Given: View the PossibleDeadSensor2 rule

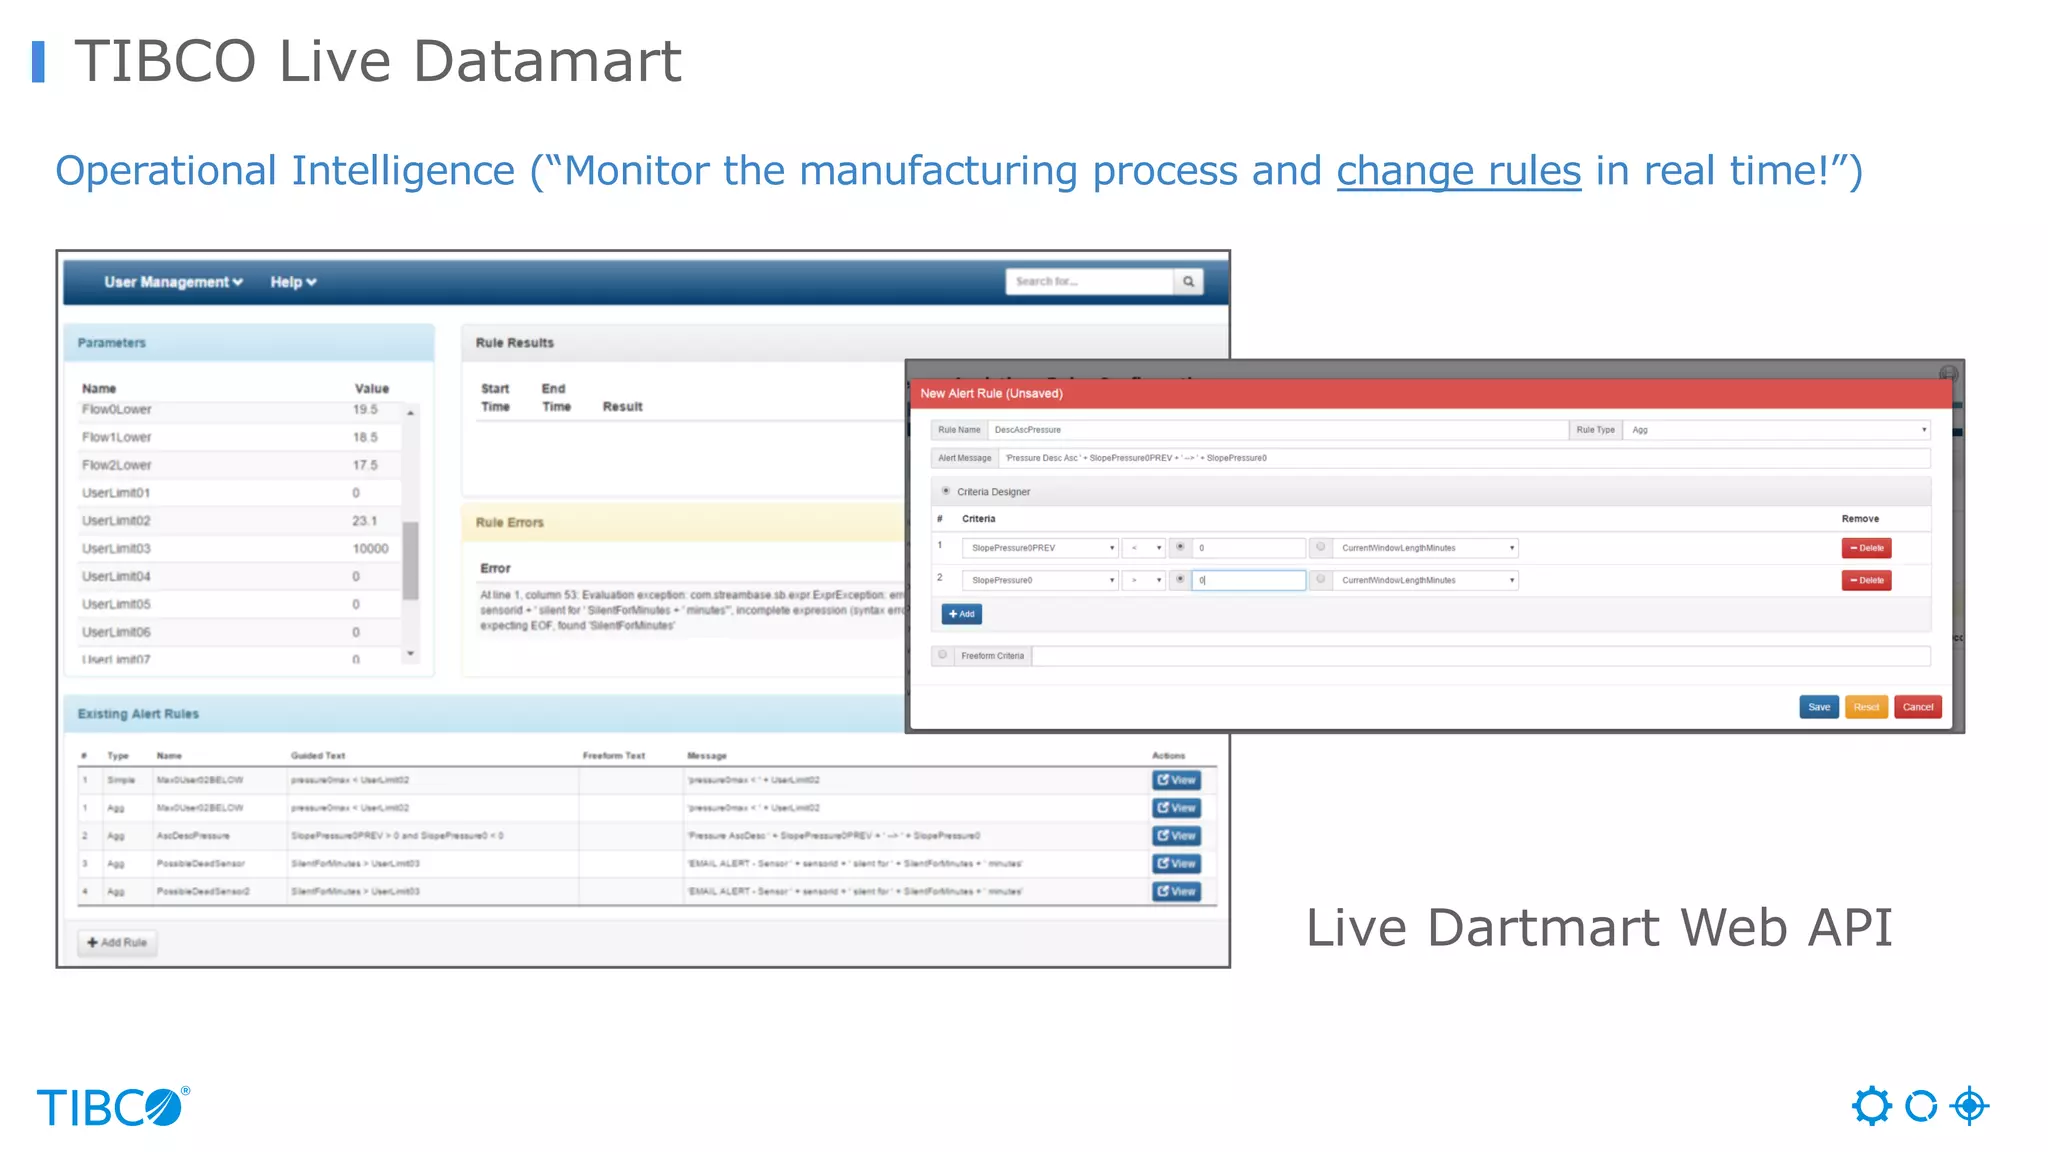Looking at the screenshot, I should [1176, 892].
